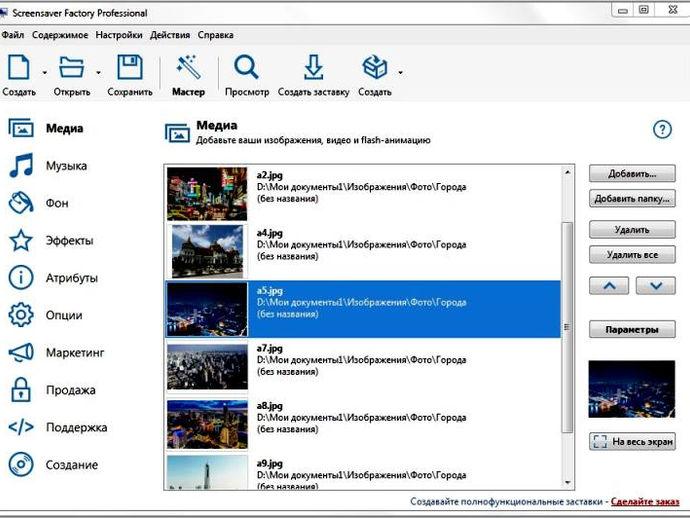Click the media list vertical scrollbar thumb
This screenshot has height=518, width=690.
567,327
